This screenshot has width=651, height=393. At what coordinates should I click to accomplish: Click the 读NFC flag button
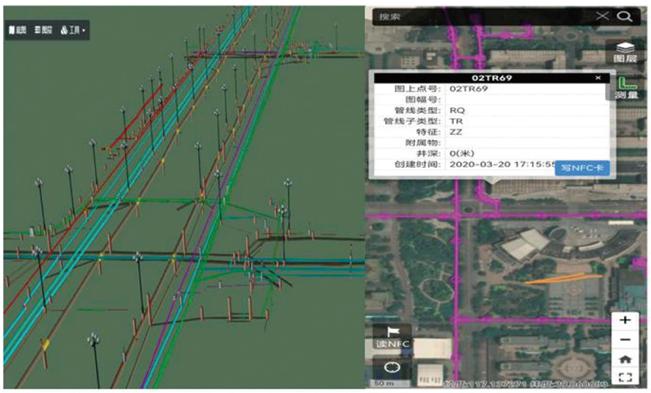click(x=392, y=337)
